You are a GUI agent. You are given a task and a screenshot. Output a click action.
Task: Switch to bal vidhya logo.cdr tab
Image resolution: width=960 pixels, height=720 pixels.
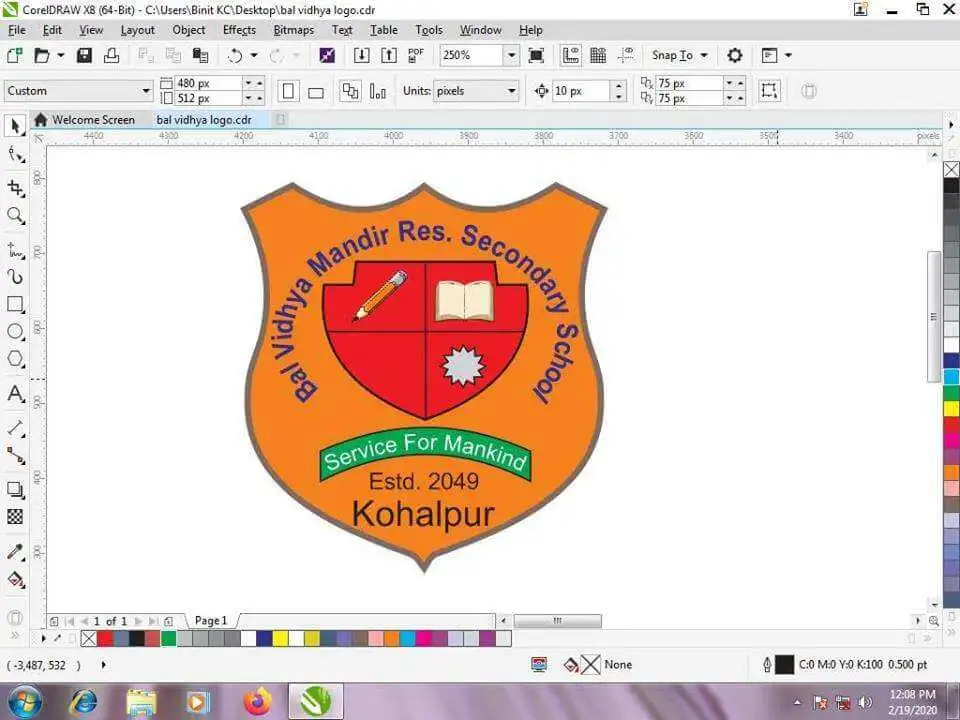(204, 120)
